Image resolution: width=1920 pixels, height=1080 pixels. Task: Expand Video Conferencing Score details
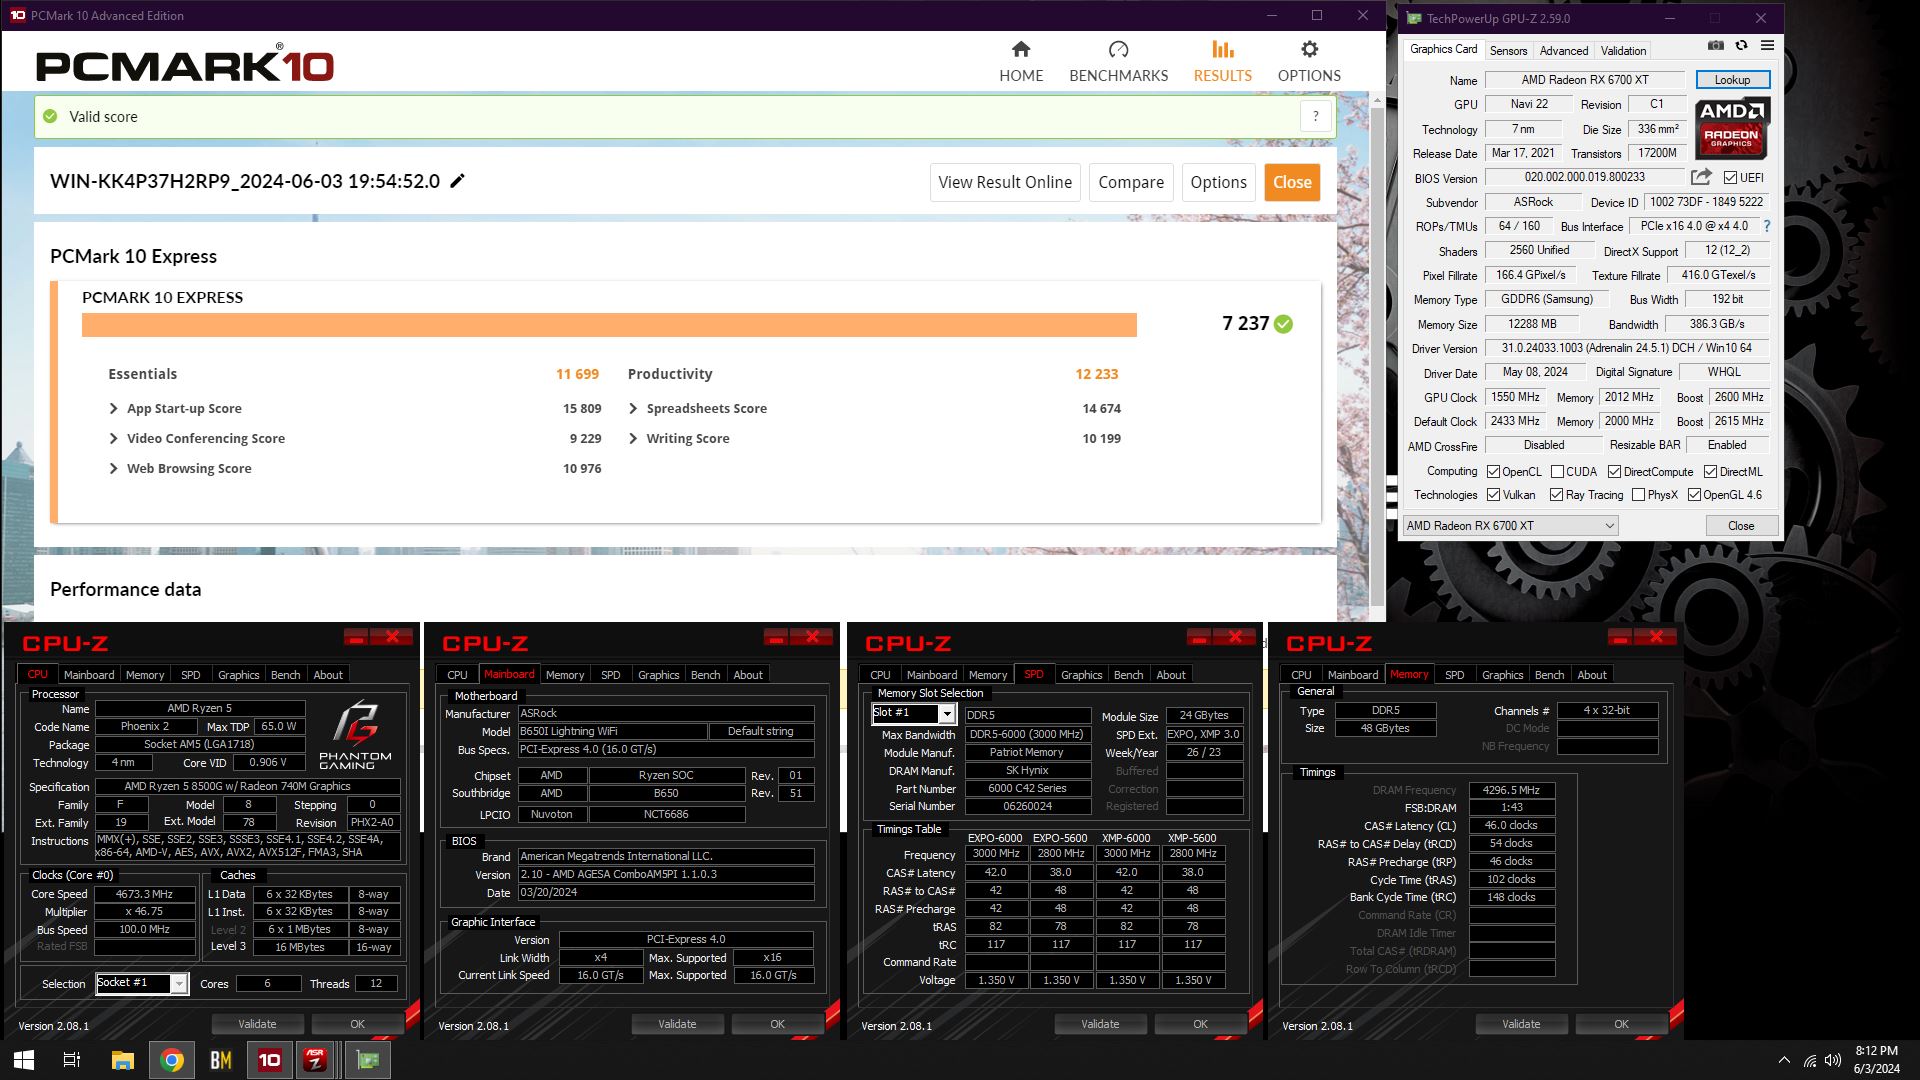pos(113,438)
